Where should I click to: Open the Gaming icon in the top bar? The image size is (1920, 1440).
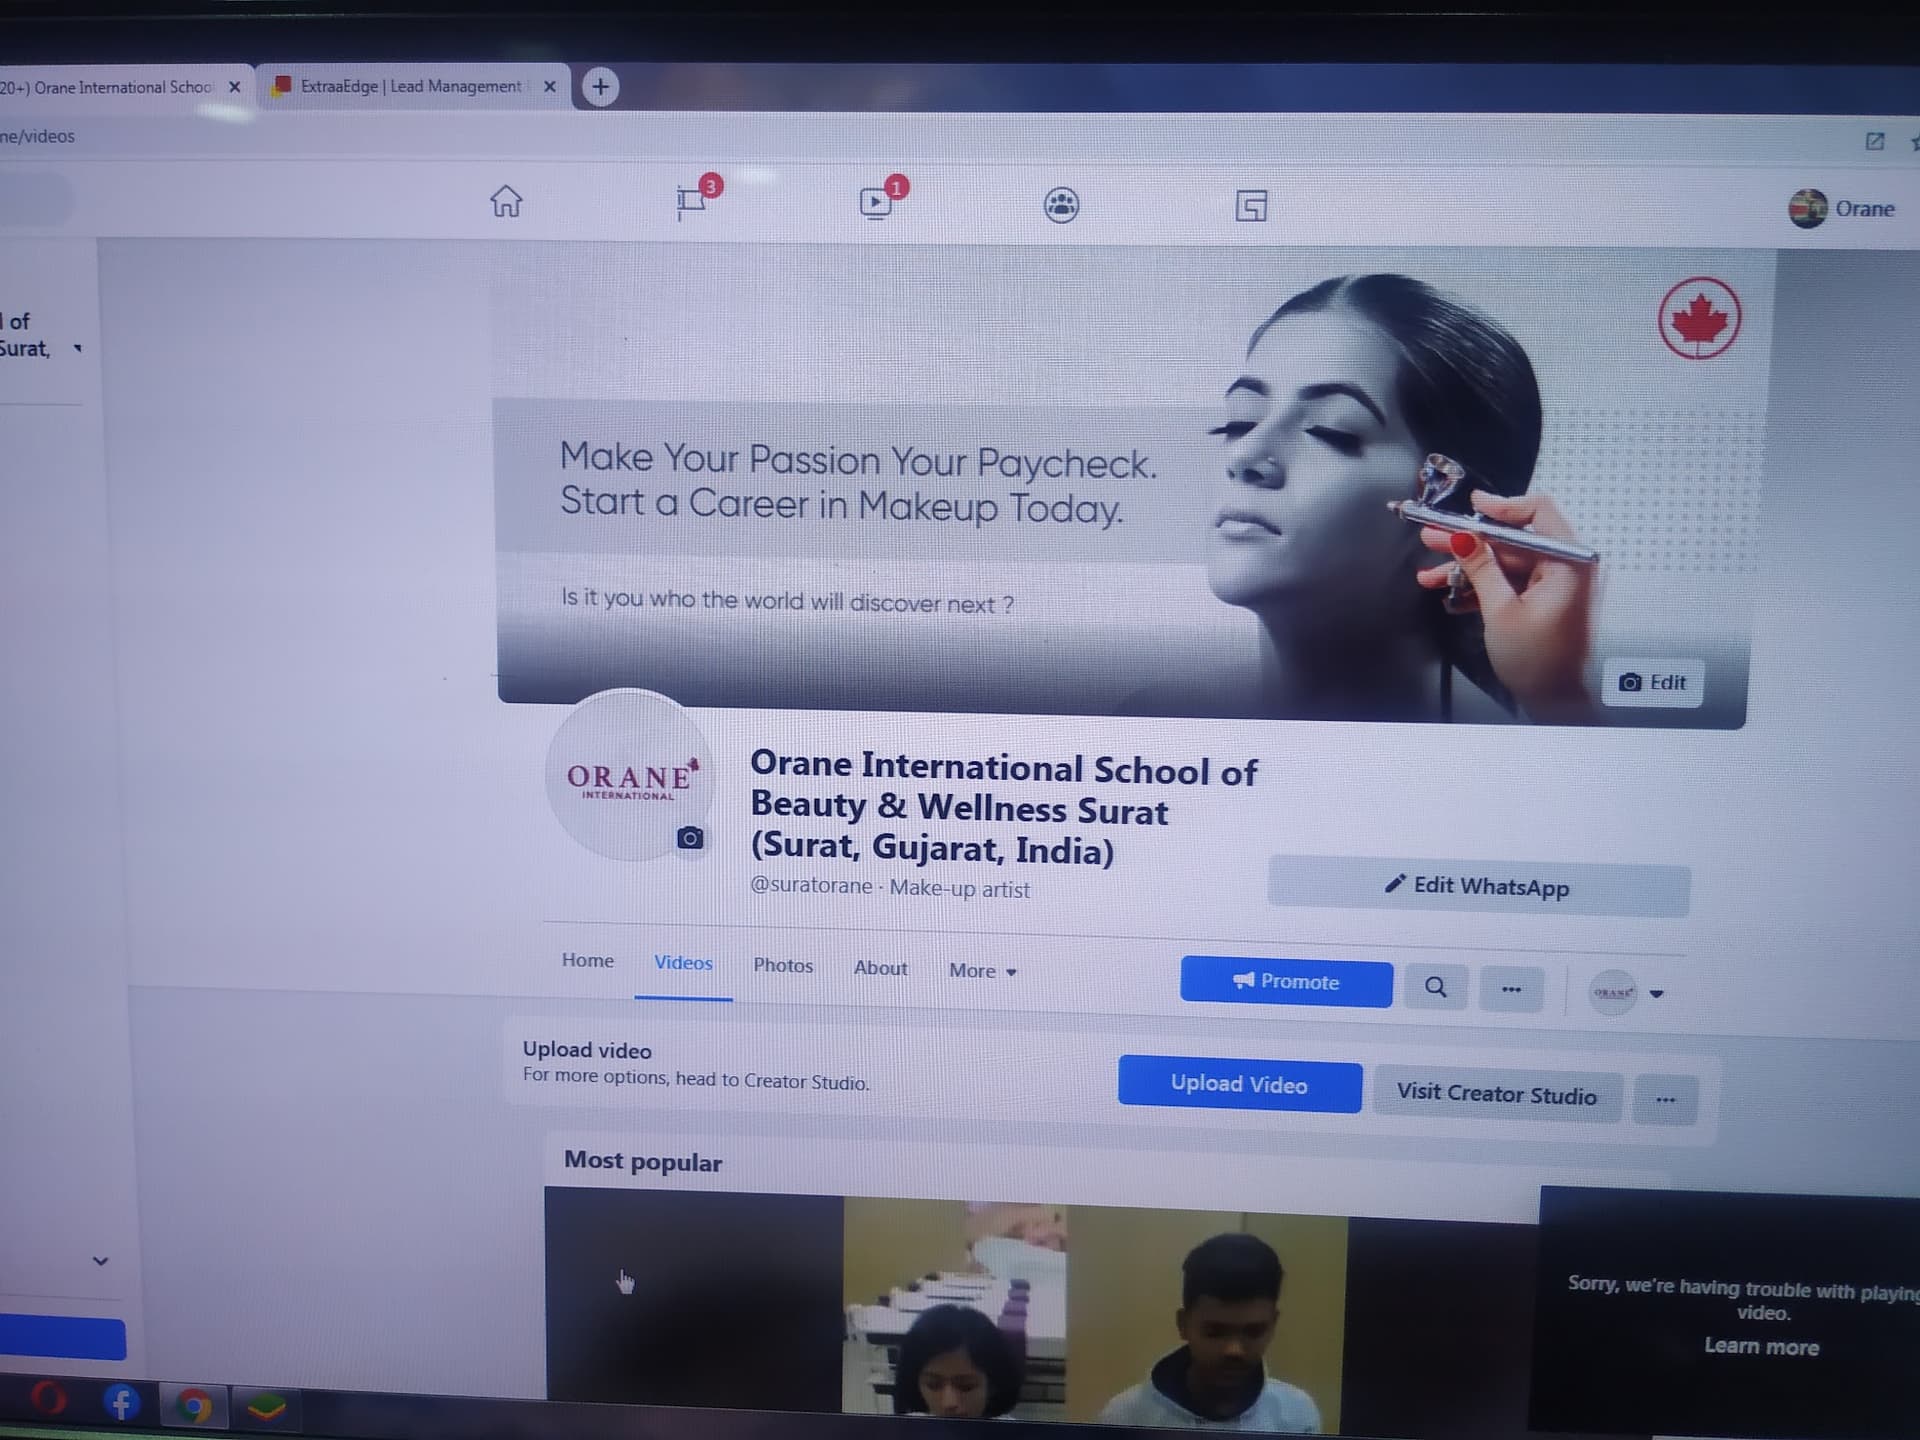click(x=1251, y=207)
